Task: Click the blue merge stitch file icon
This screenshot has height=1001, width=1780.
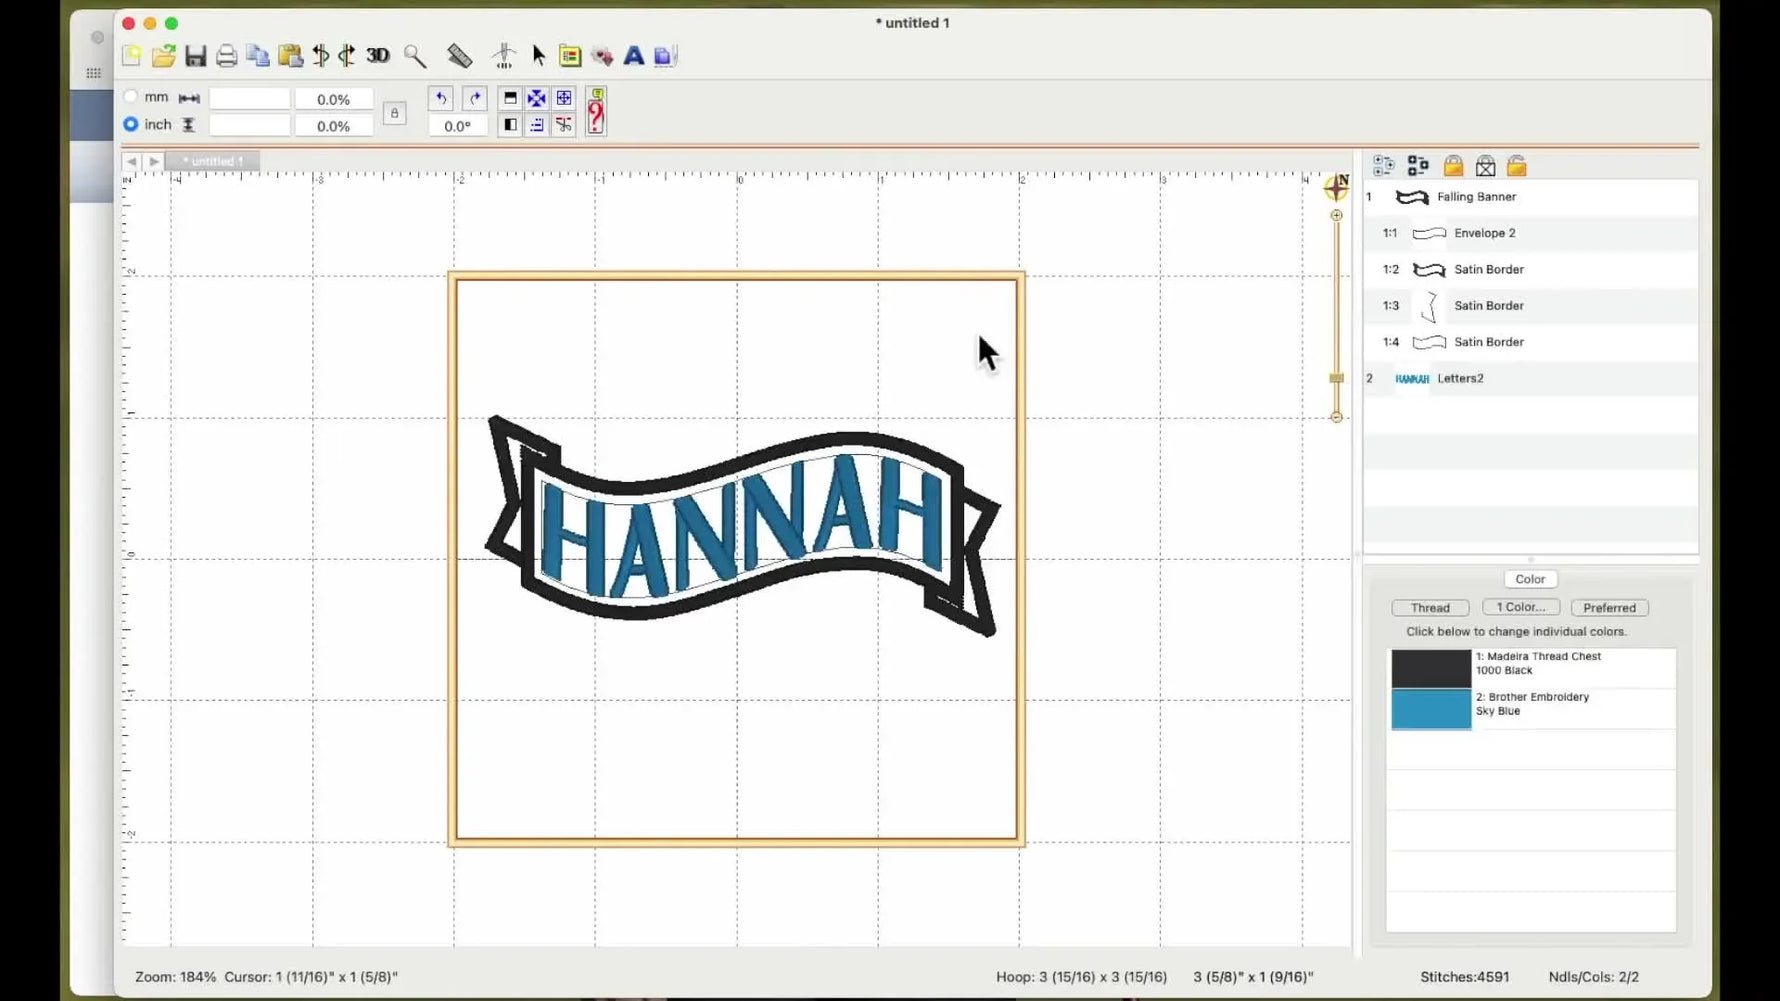Action: 666,56
